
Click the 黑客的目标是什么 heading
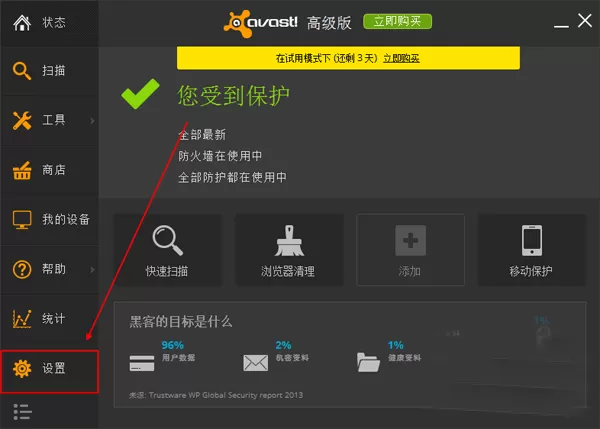coord(181,322)
